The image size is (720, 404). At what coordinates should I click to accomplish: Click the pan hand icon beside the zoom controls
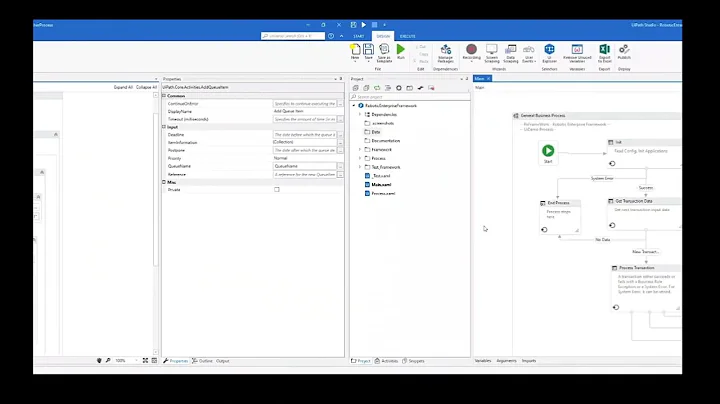99,361
